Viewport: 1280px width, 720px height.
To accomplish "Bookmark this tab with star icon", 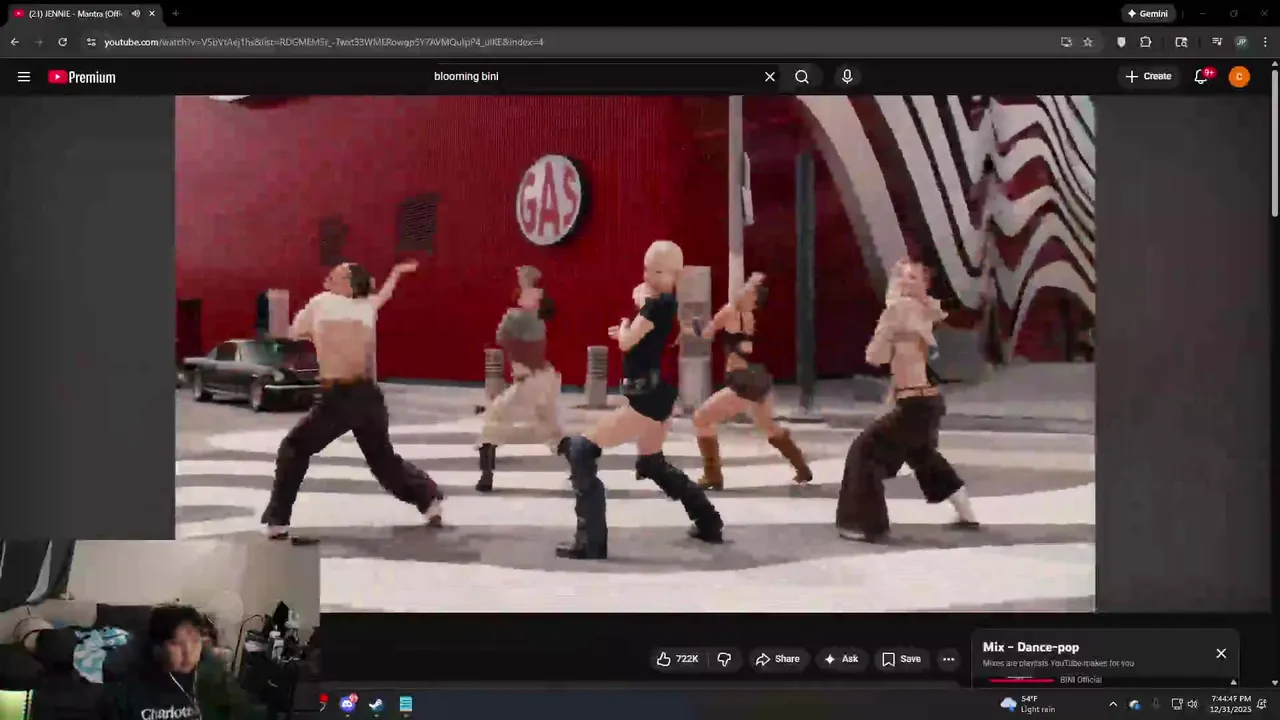I will coord(1088,42).
